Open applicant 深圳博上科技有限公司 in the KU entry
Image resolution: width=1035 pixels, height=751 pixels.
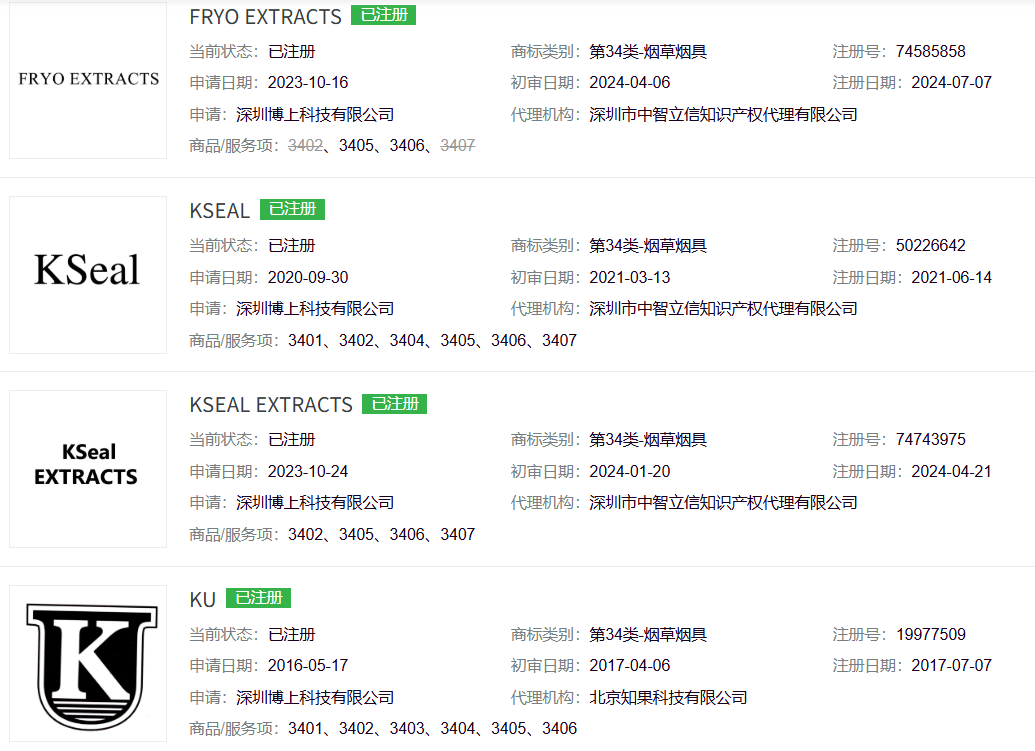315,697
